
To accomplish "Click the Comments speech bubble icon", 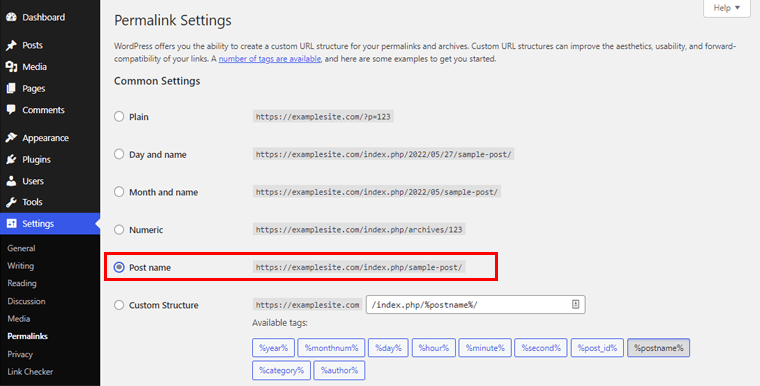I will pyautogui.click(x=11, y=110).
